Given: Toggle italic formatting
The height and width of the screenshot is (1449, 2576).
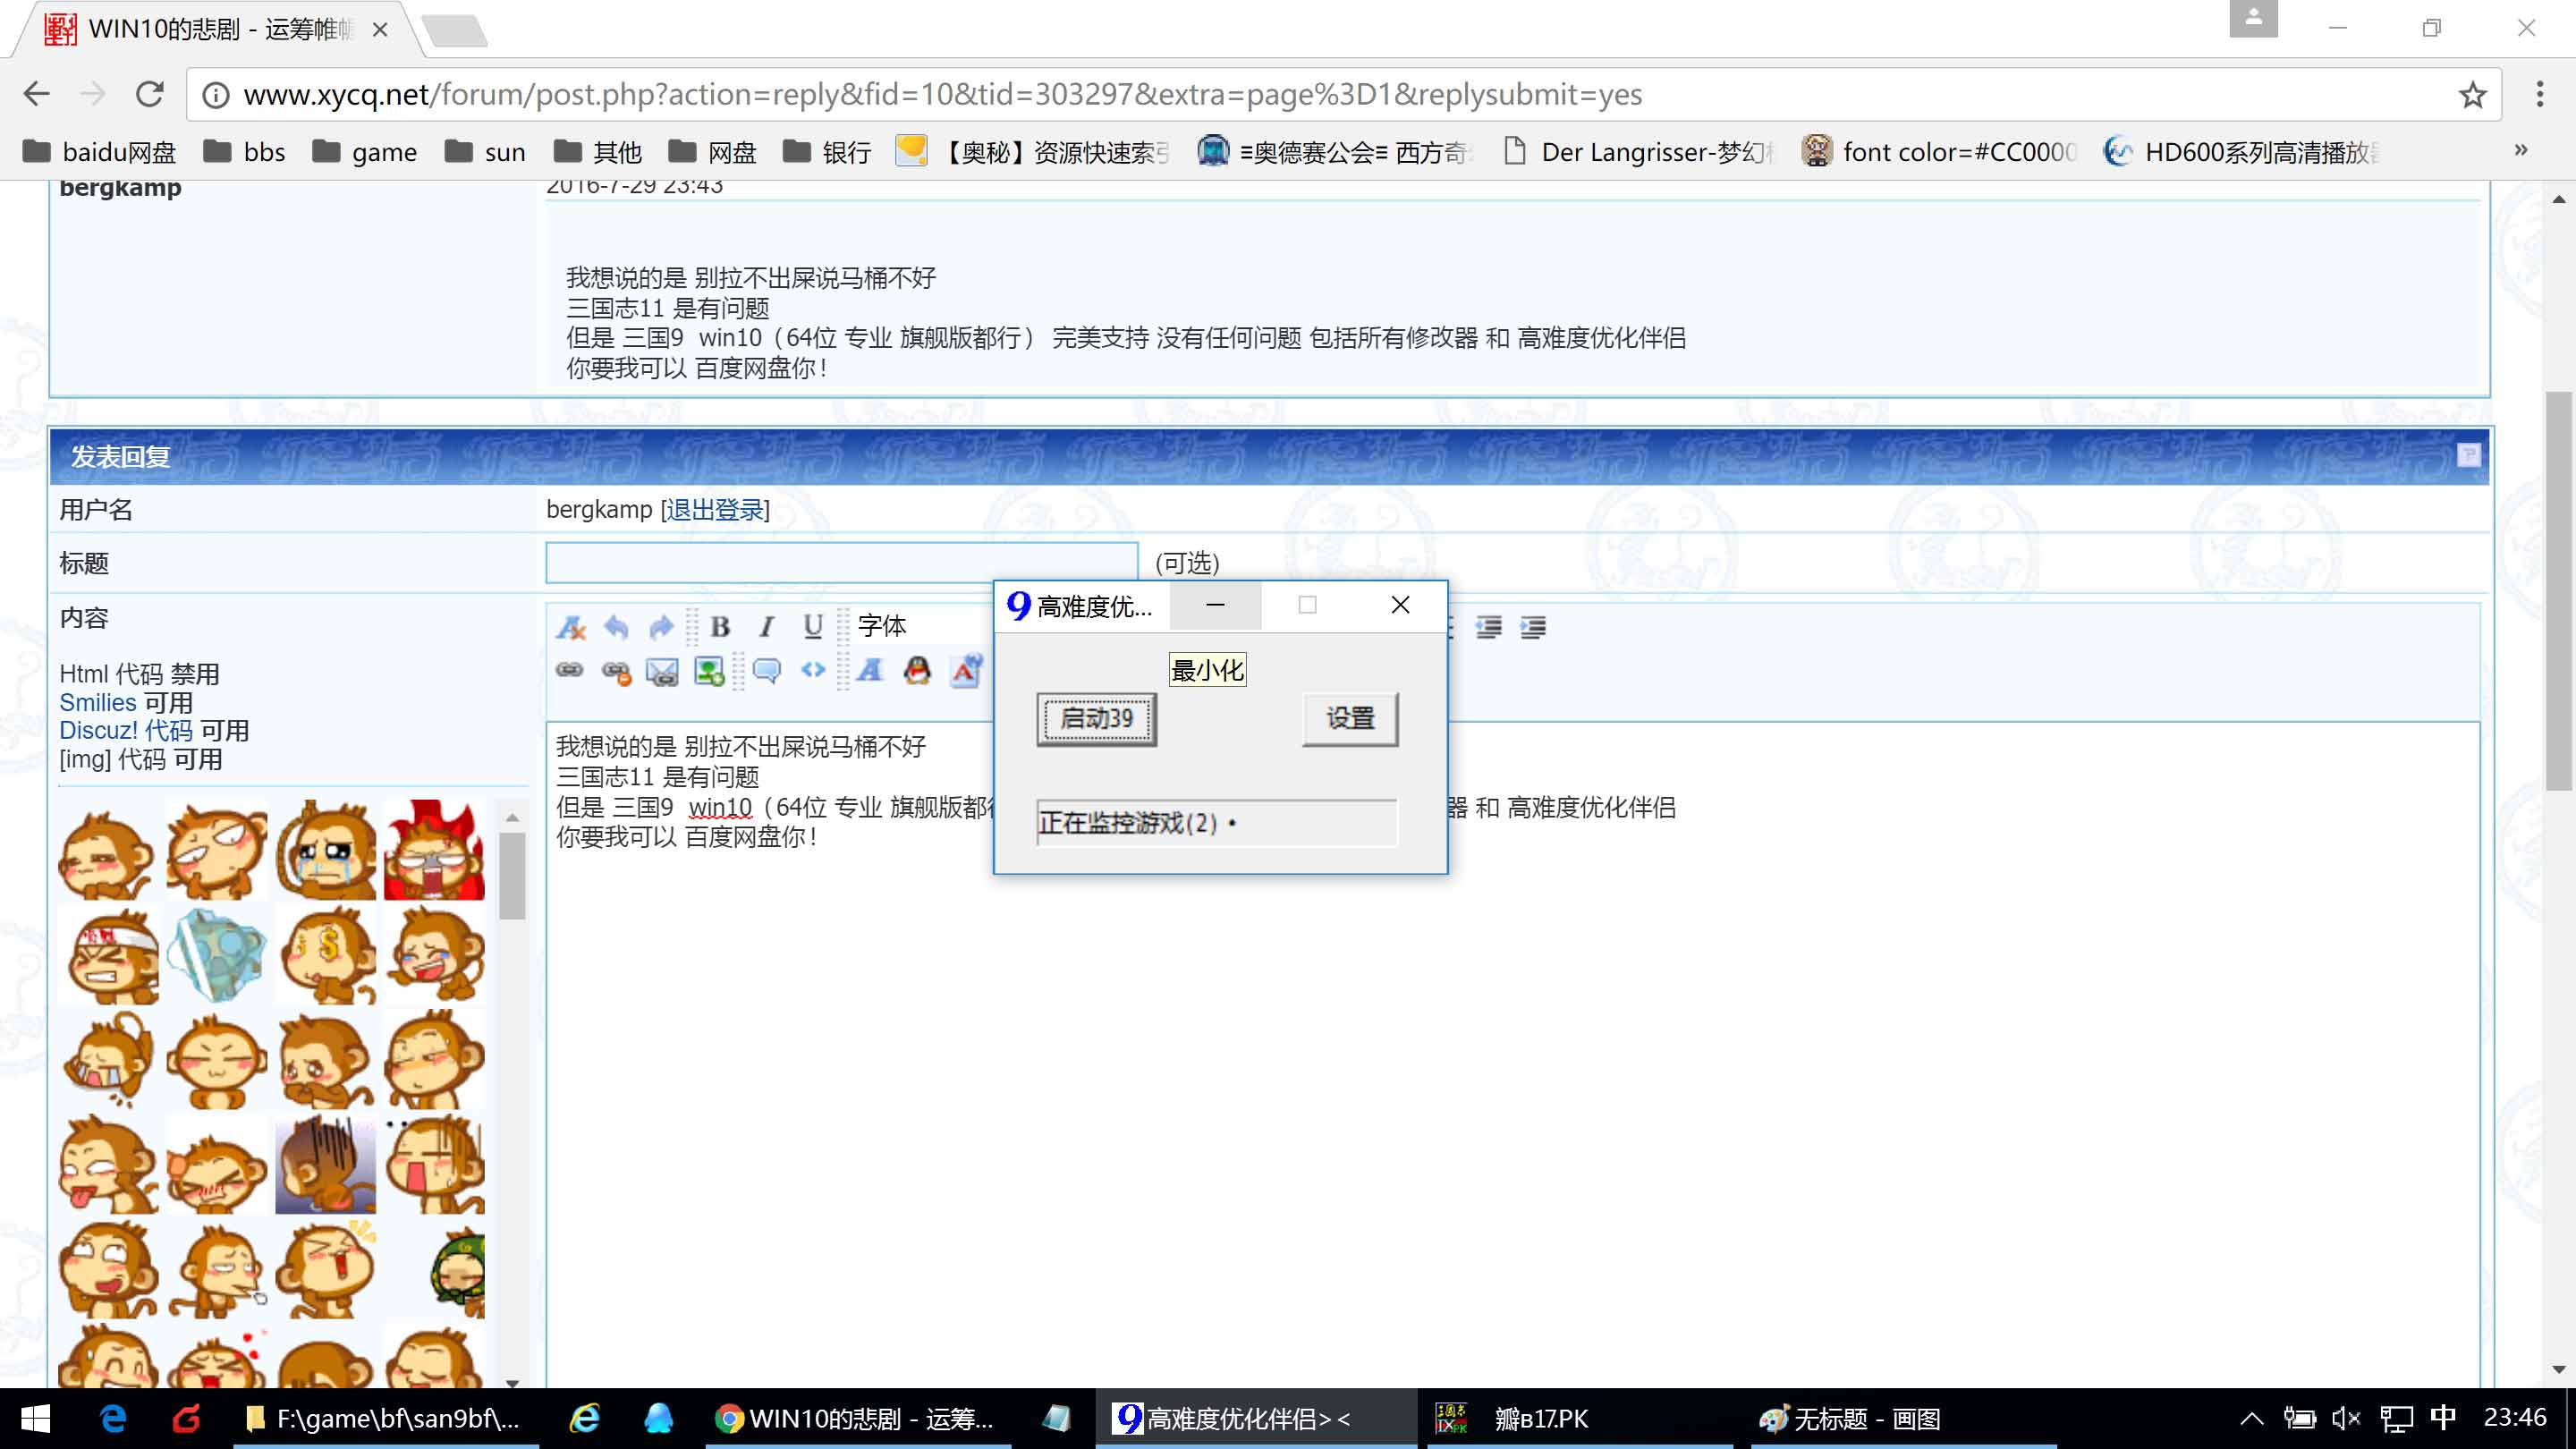Looking at the screenshot, I should tap(766, 627).
